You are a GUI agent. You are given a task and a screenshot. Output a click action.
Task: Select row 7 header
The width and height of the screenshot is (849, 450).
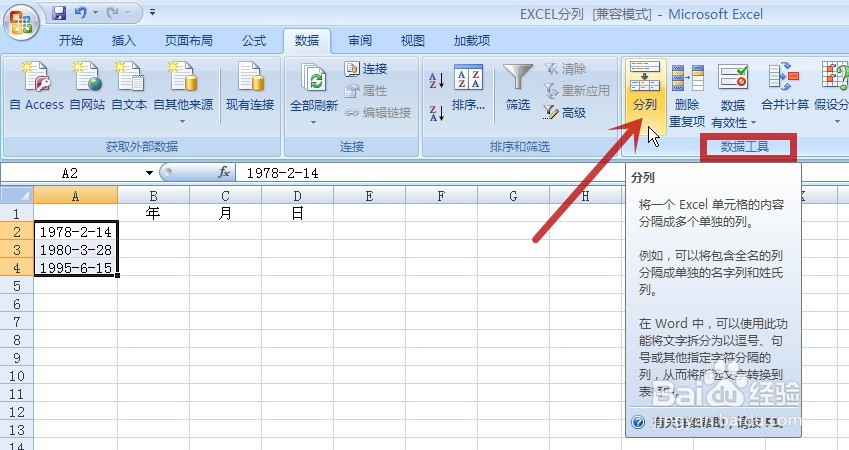coord(17,322)
